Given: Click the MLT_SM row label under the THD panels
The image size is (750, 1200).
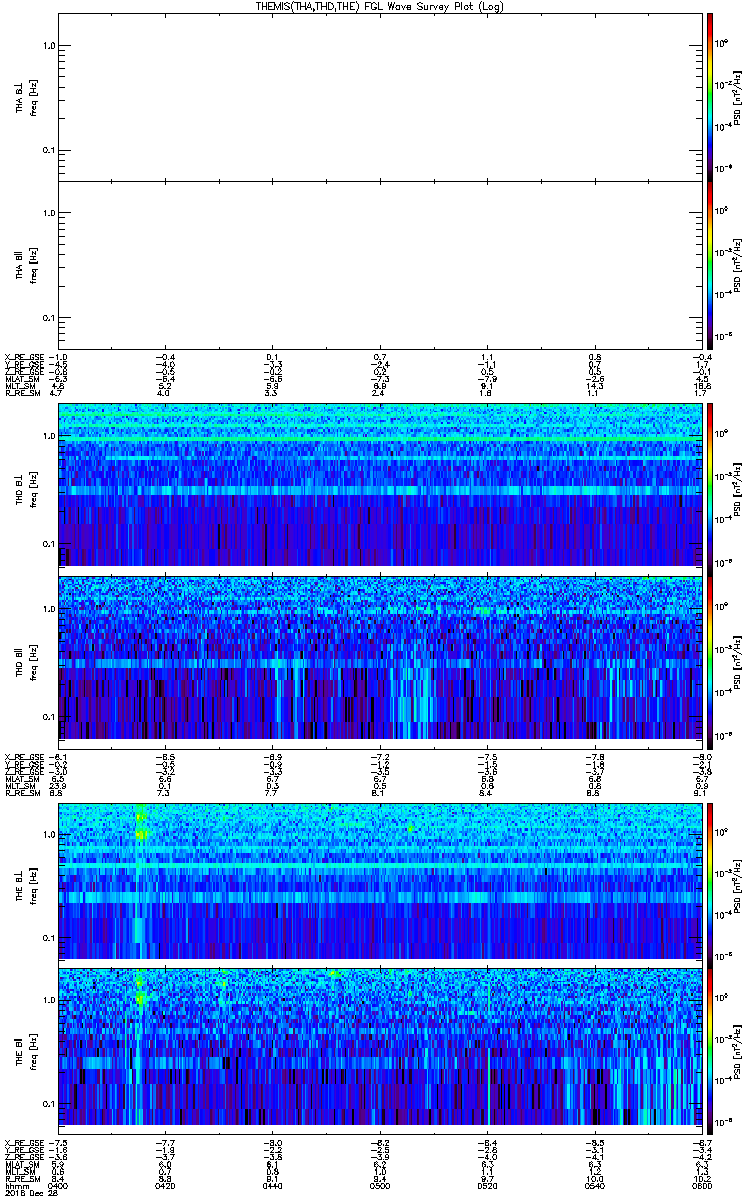Looking at the screenshot, I should pyautogui.click(x=20, y=784).
